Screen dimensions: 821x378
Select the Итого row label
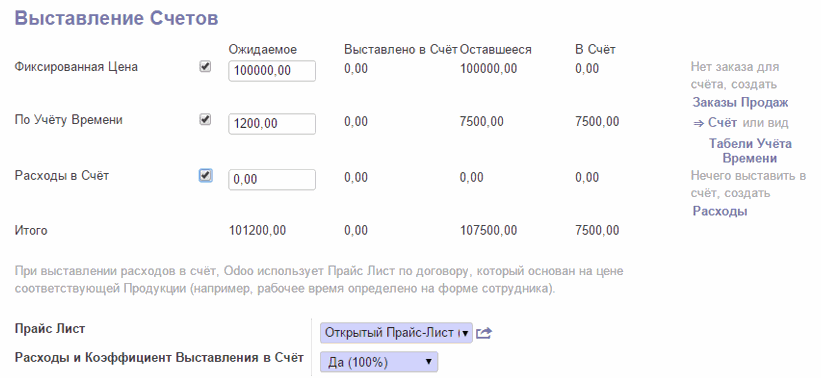click(31, 230)
